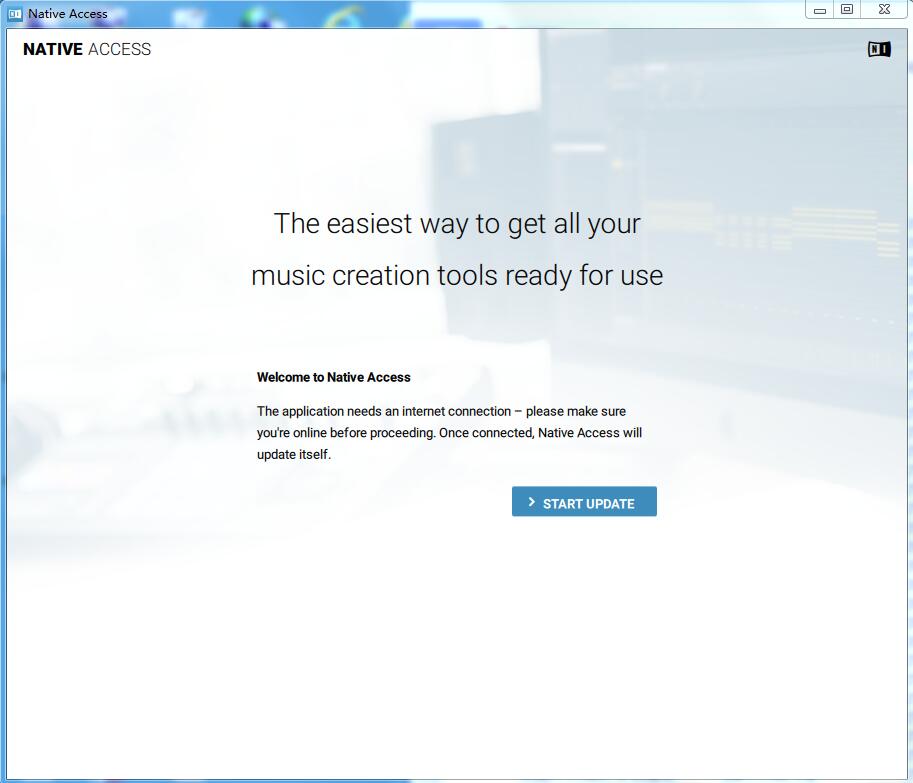Screen dimensions: 913x783
Task: Click the Native Instruments logo top-right
Action: click(878, 49)
